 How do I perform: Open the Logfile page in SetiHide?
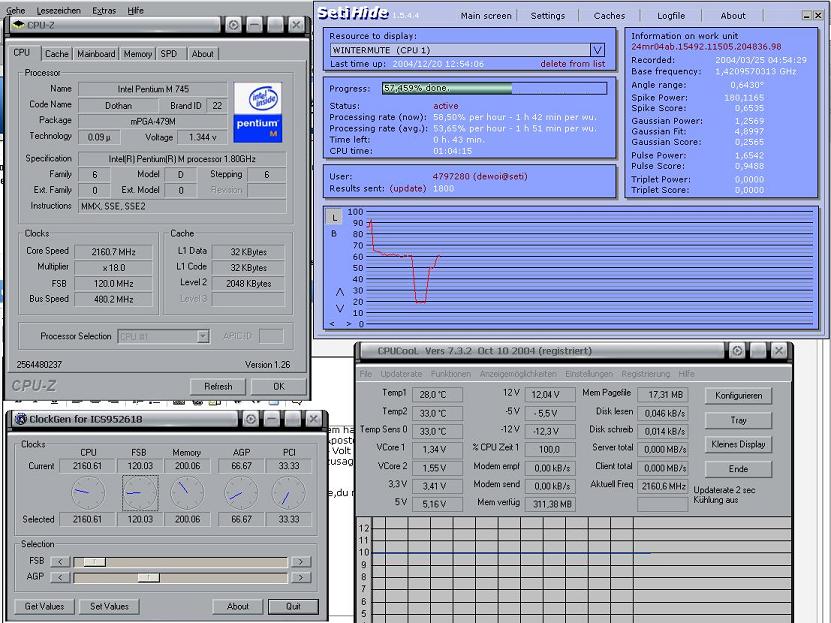(671, 15)
